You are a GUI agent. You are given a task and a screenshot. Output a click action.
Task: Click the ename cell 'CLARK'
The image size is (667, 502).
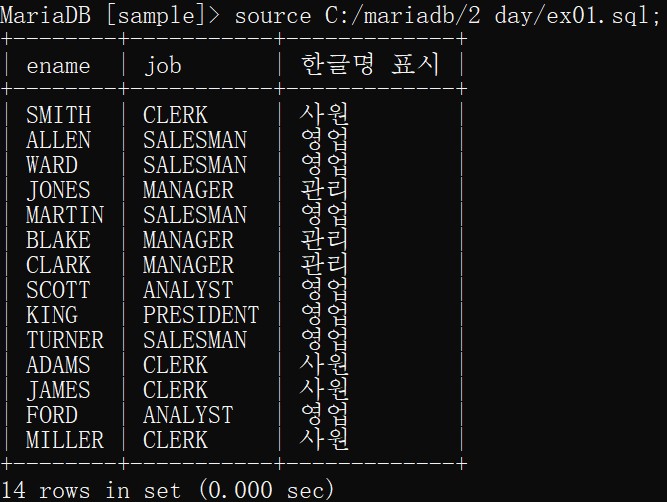tap(58, 265)
